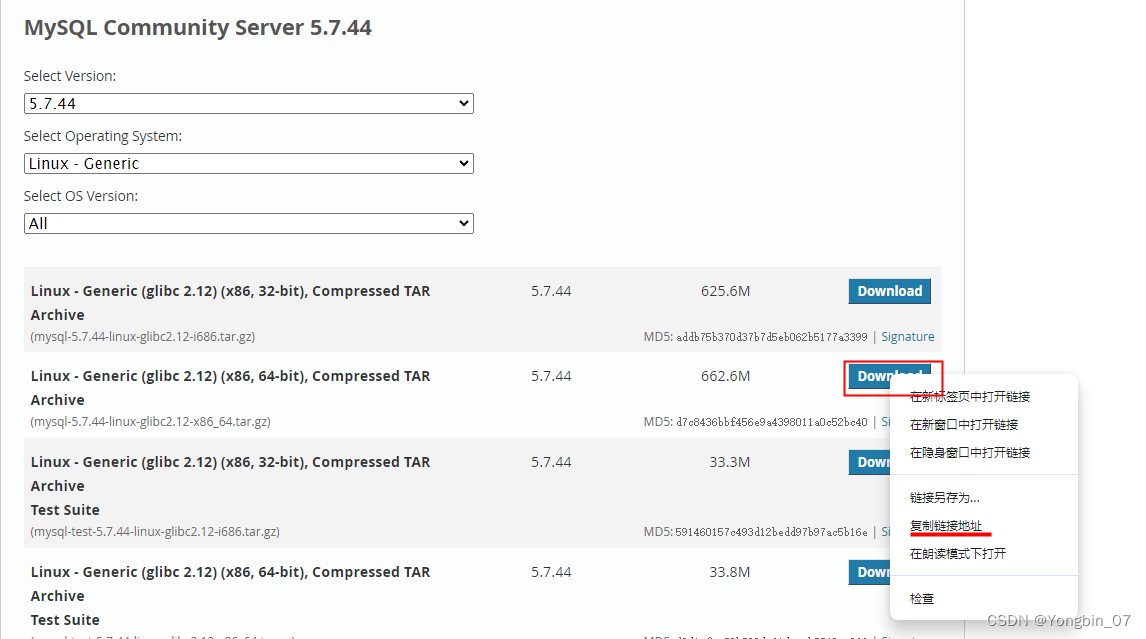Image resolution: width=1146 pixels, height=639 pixels.
Task: Open the Select Version dropdown showing 5.7.44
Action: point(248,103)
